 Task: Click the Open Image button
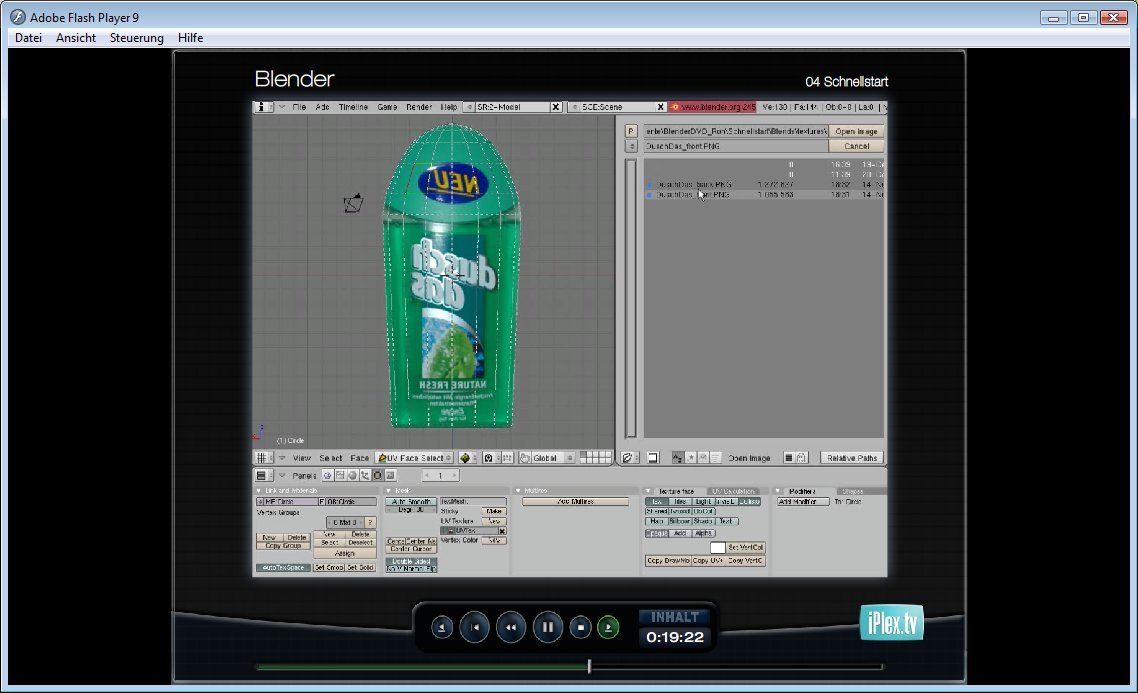pos(856,131)
